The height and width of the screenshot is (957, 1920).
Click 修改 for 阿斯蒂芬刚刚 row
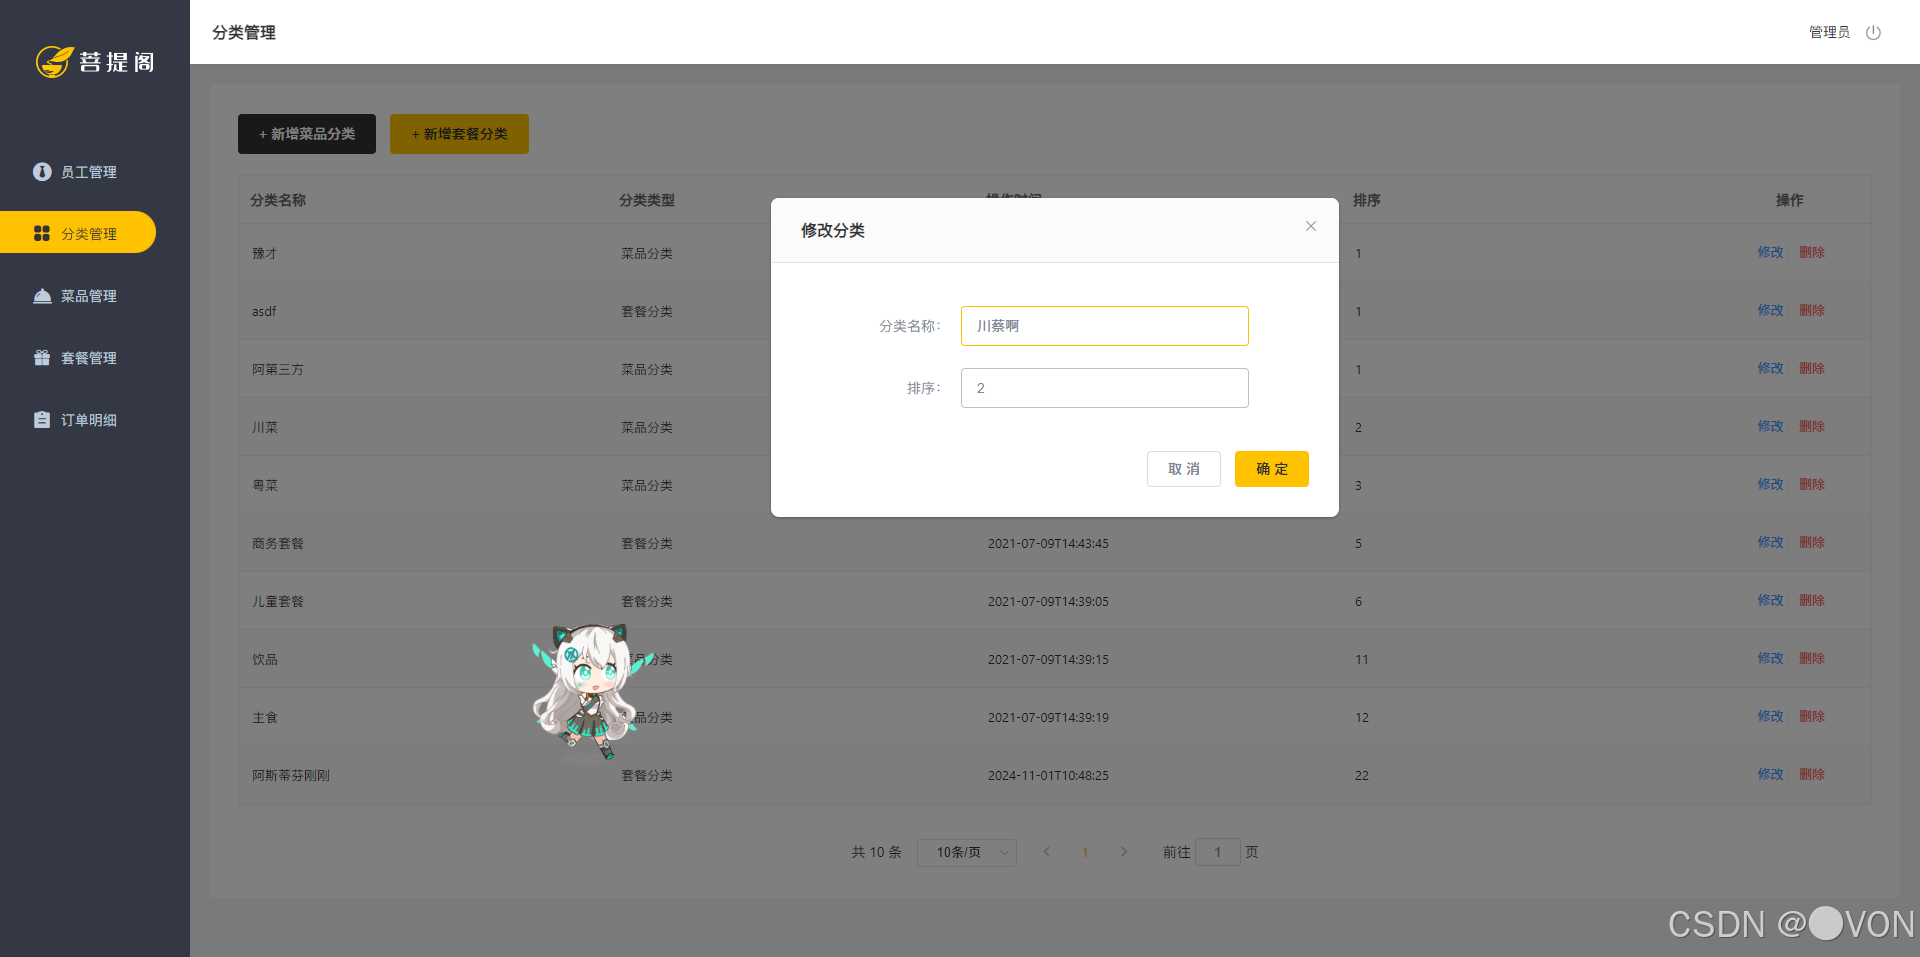coord(1770,774)
